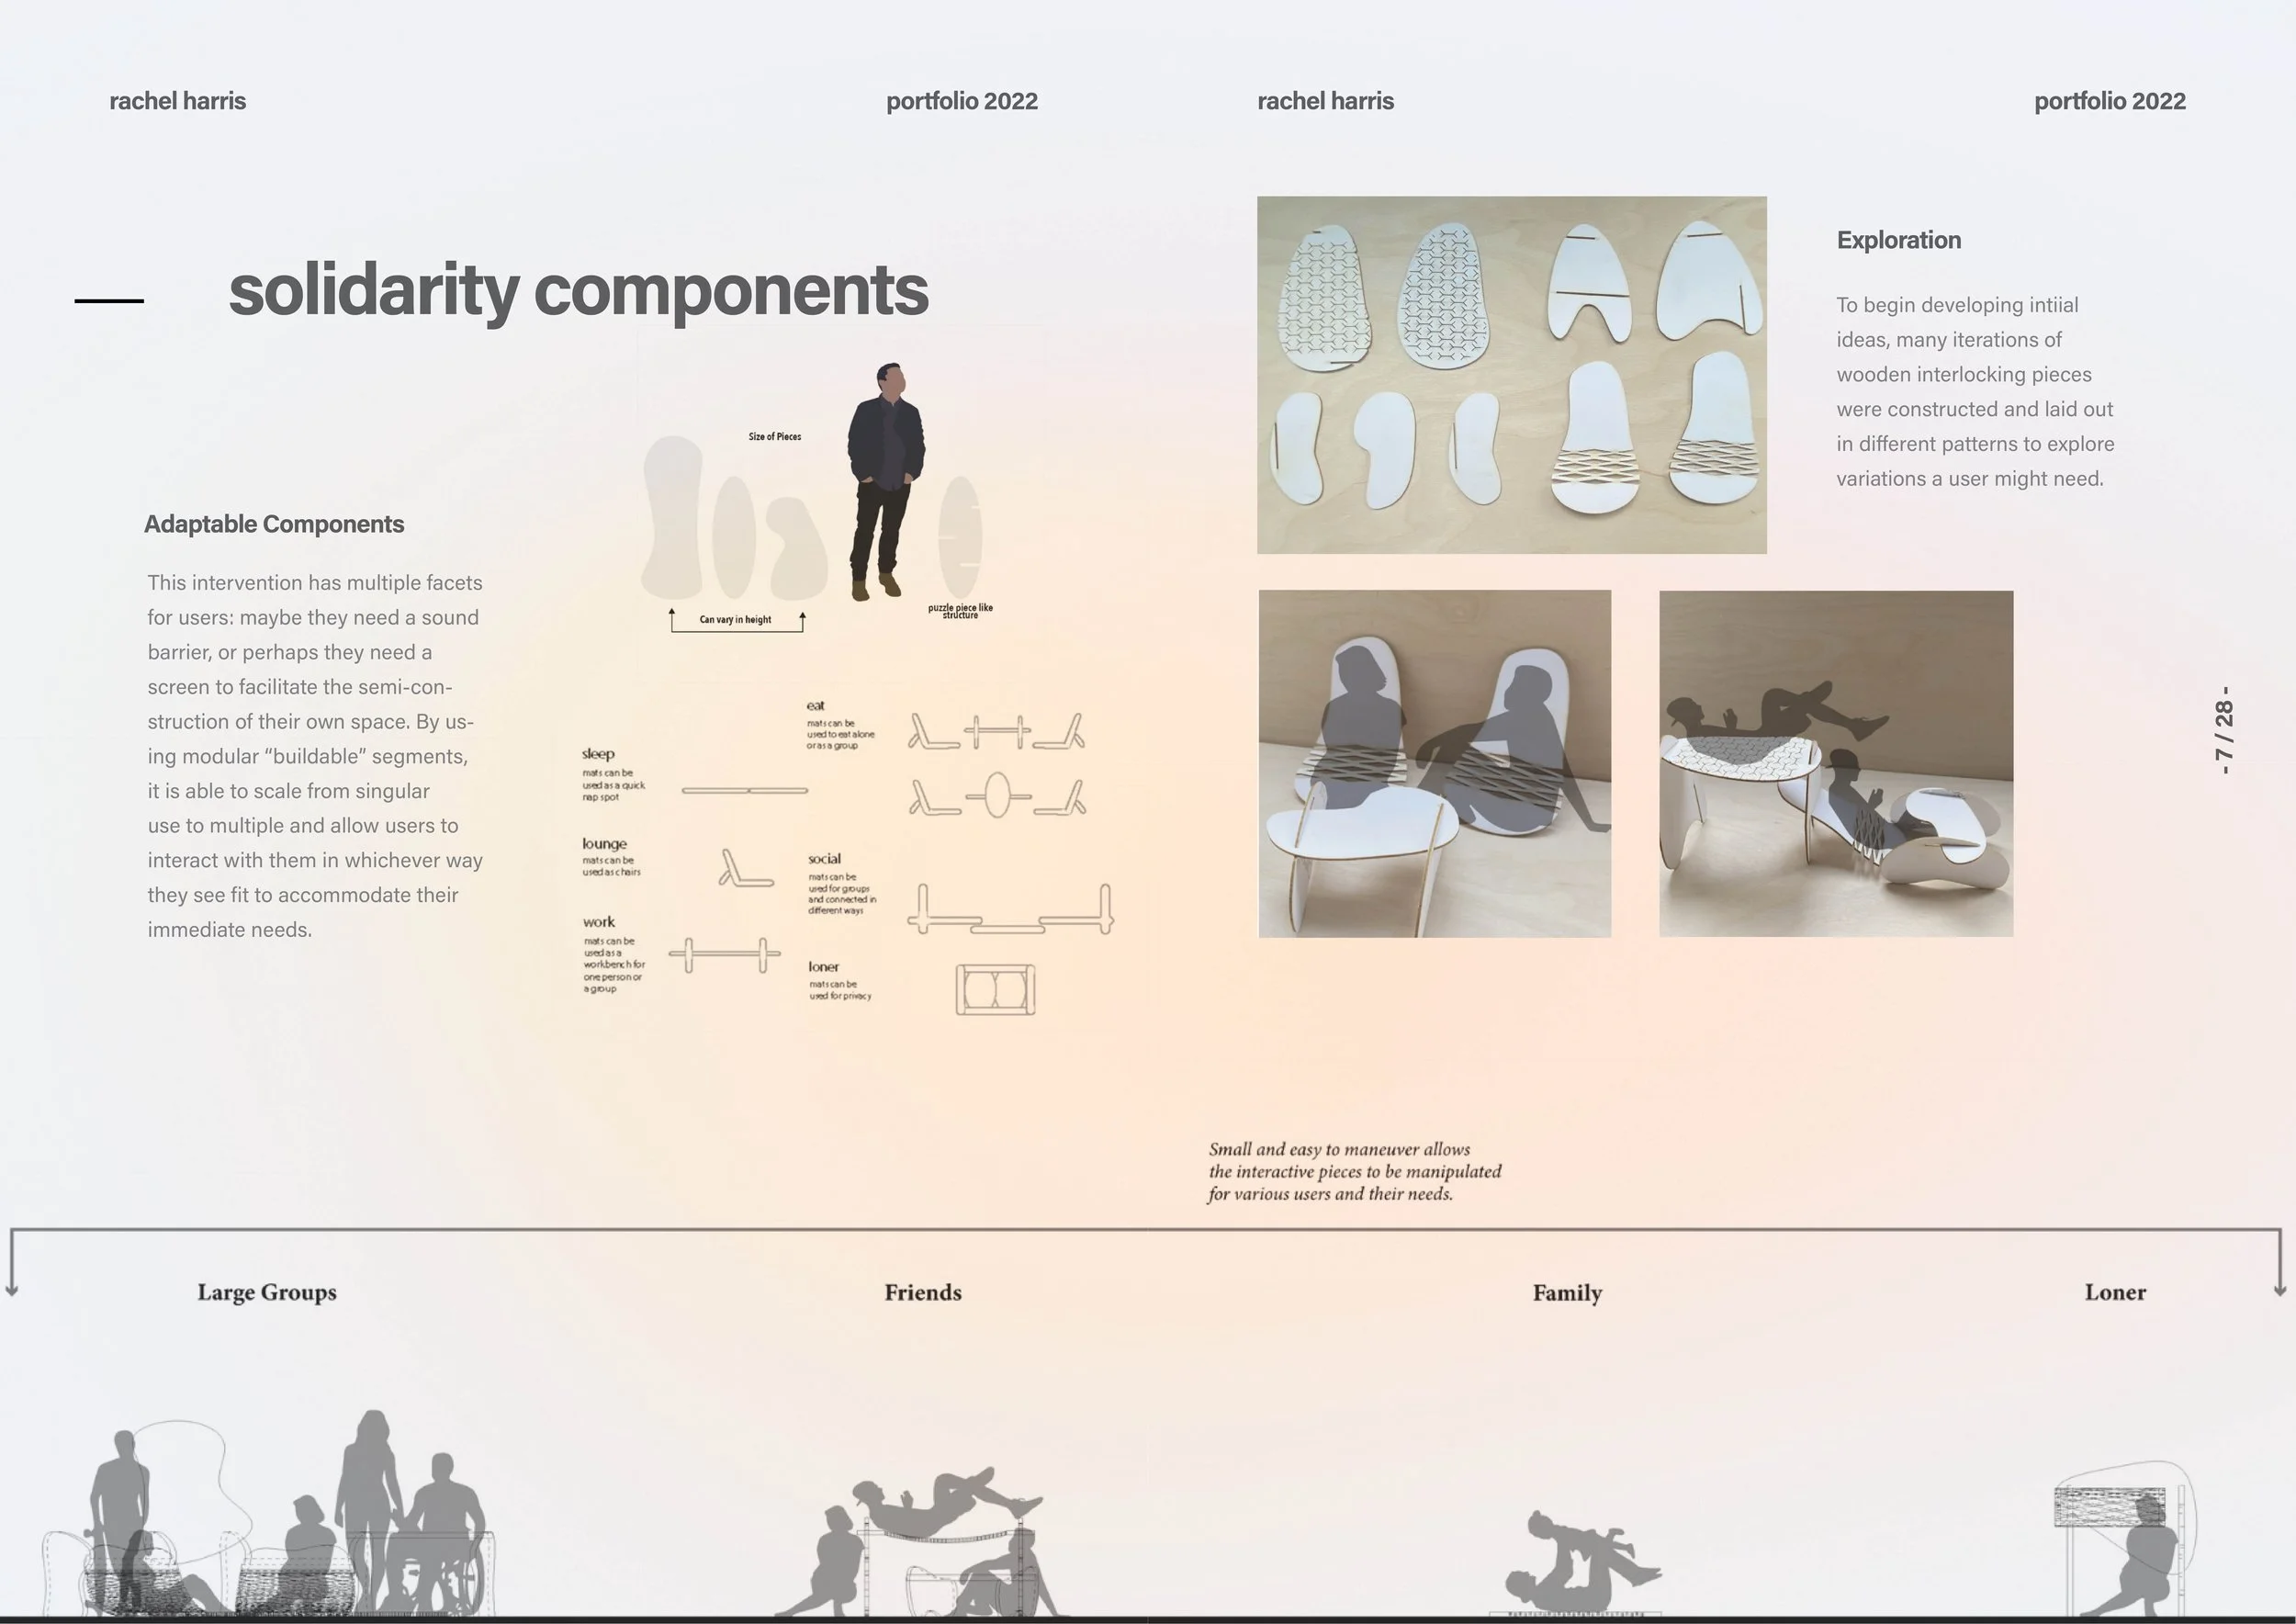Viewport: 2296px width, 1624px height.
Task: Click the 'Large Groups' label
Action: [267, 1292]
